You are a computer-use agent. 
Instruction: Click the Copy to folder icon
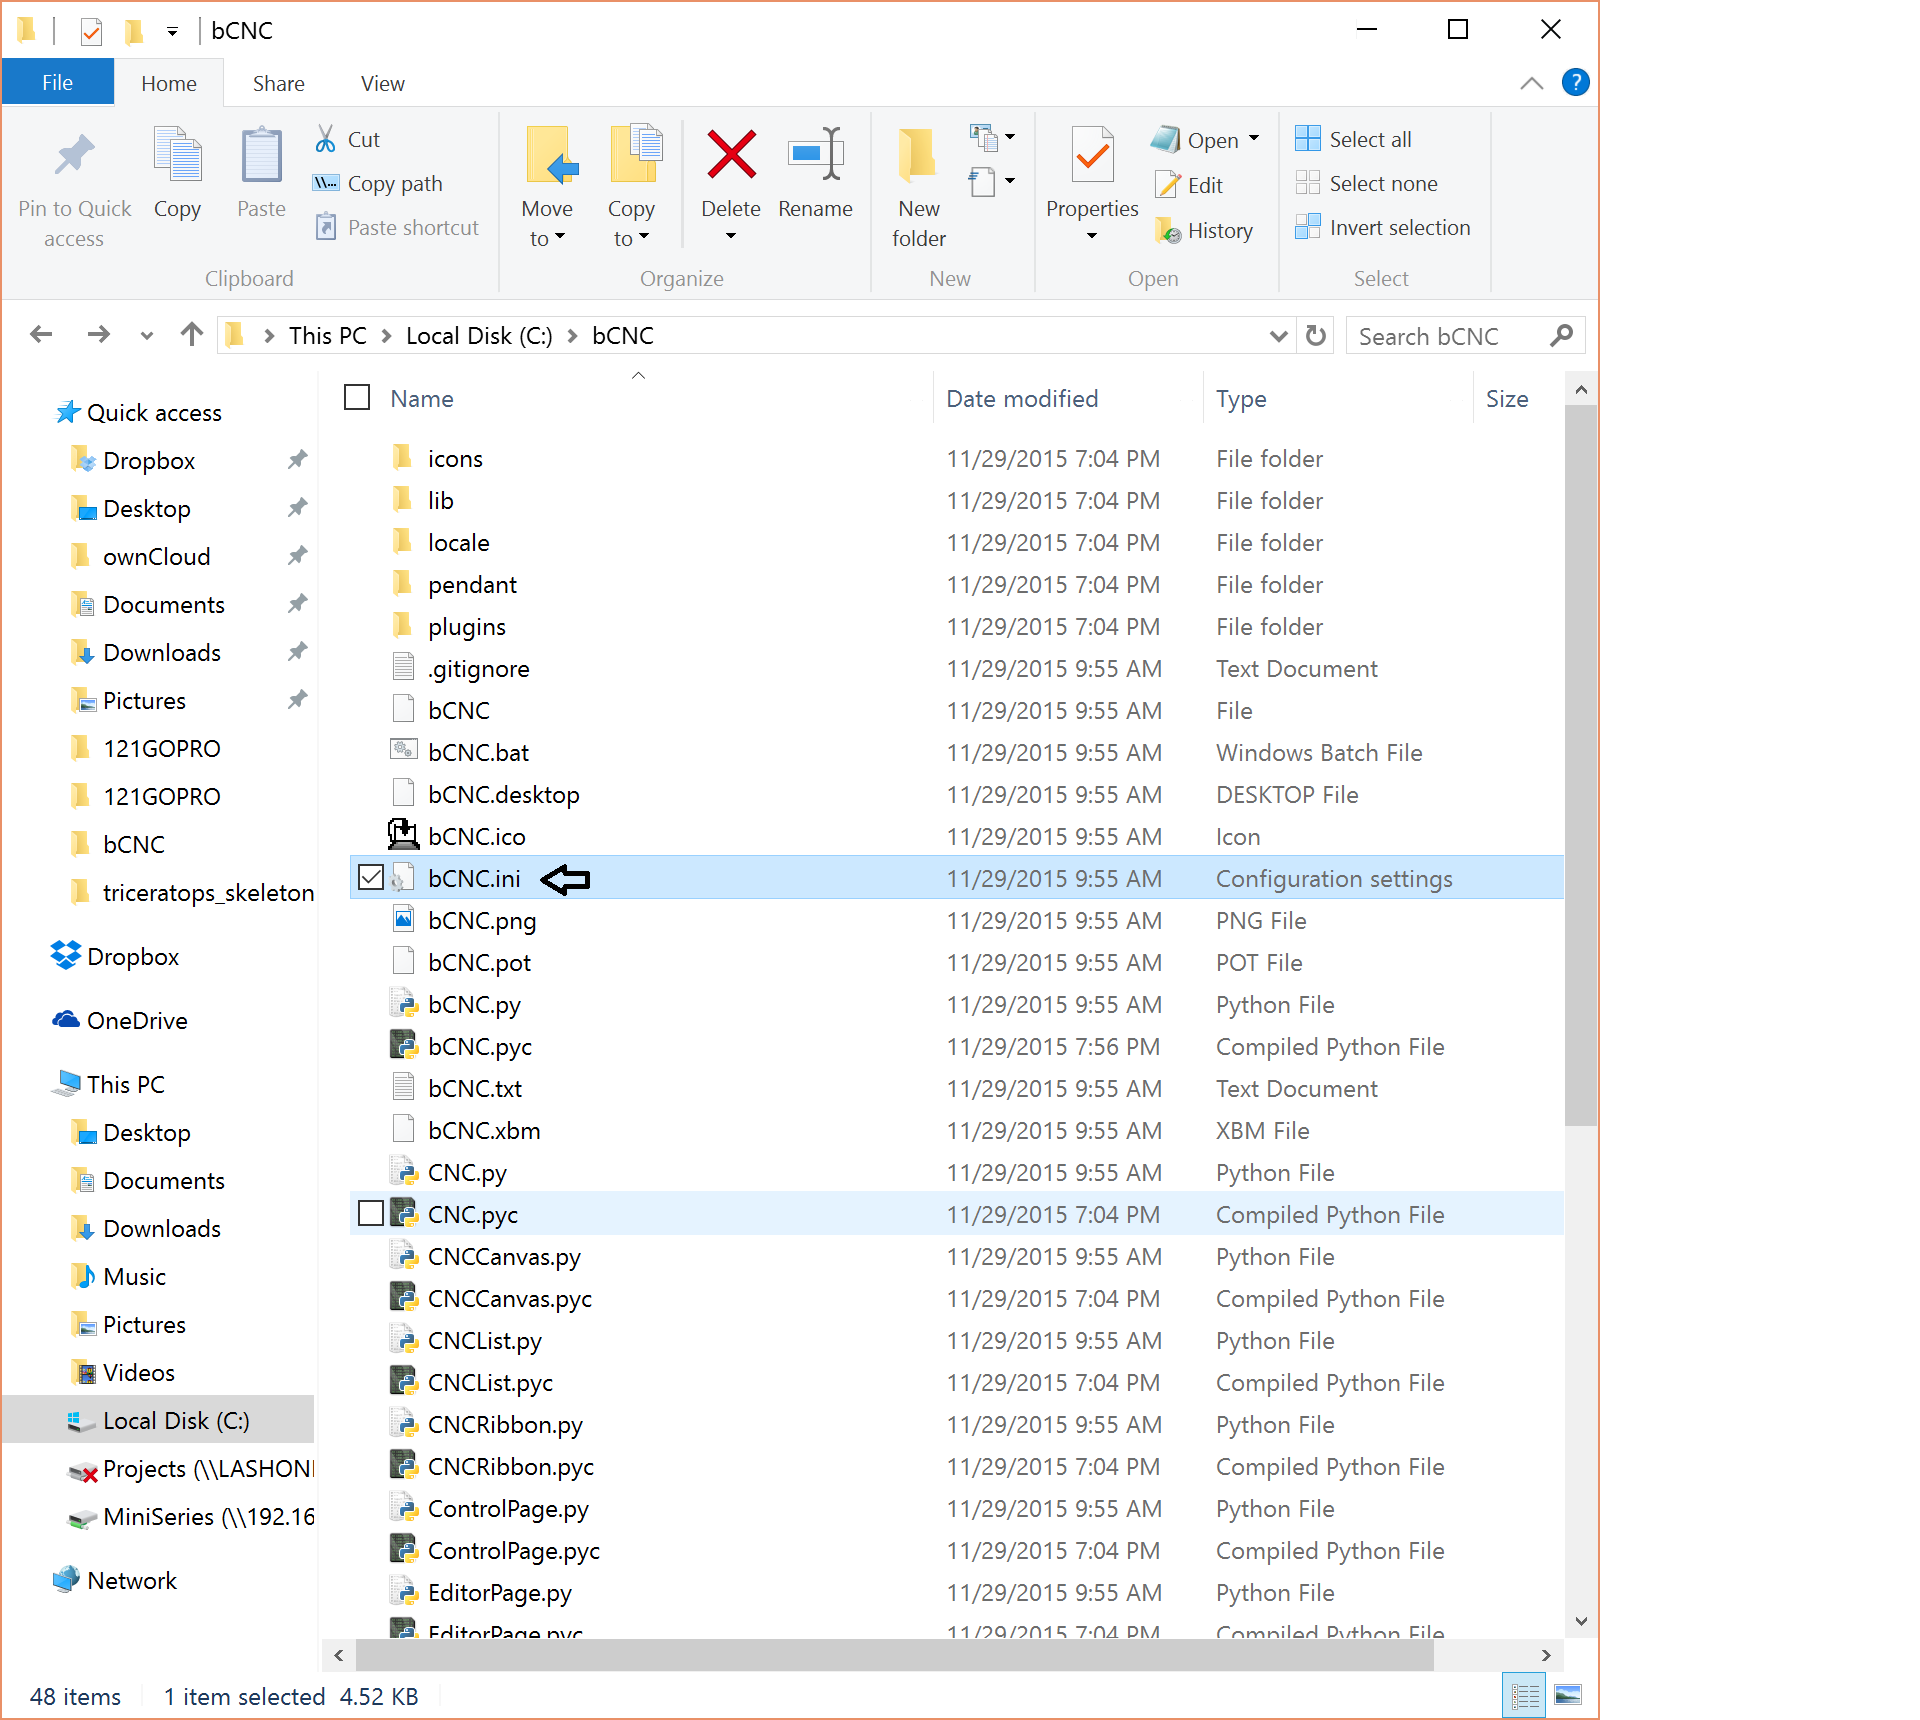(636, 155)
